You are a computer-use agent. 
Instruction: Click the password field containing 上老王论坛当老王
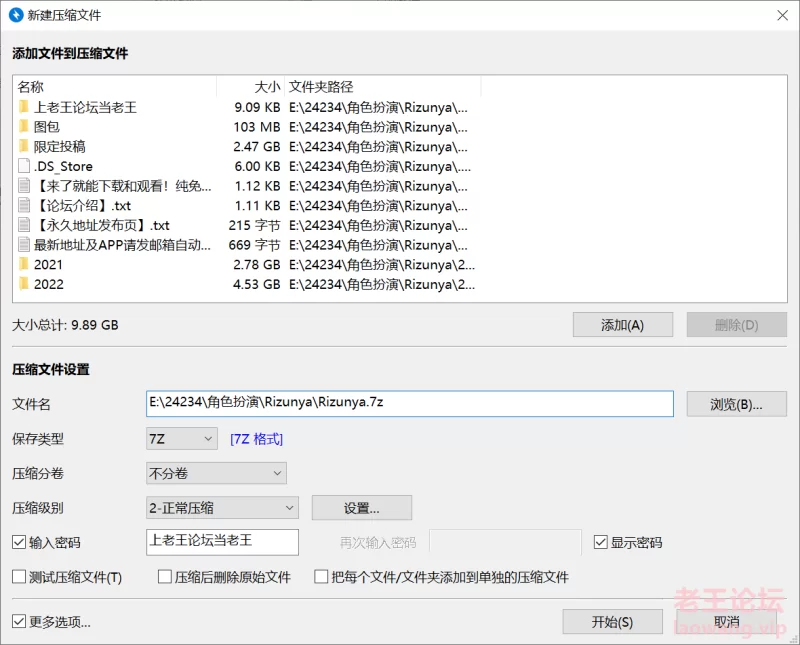point(222,542)
